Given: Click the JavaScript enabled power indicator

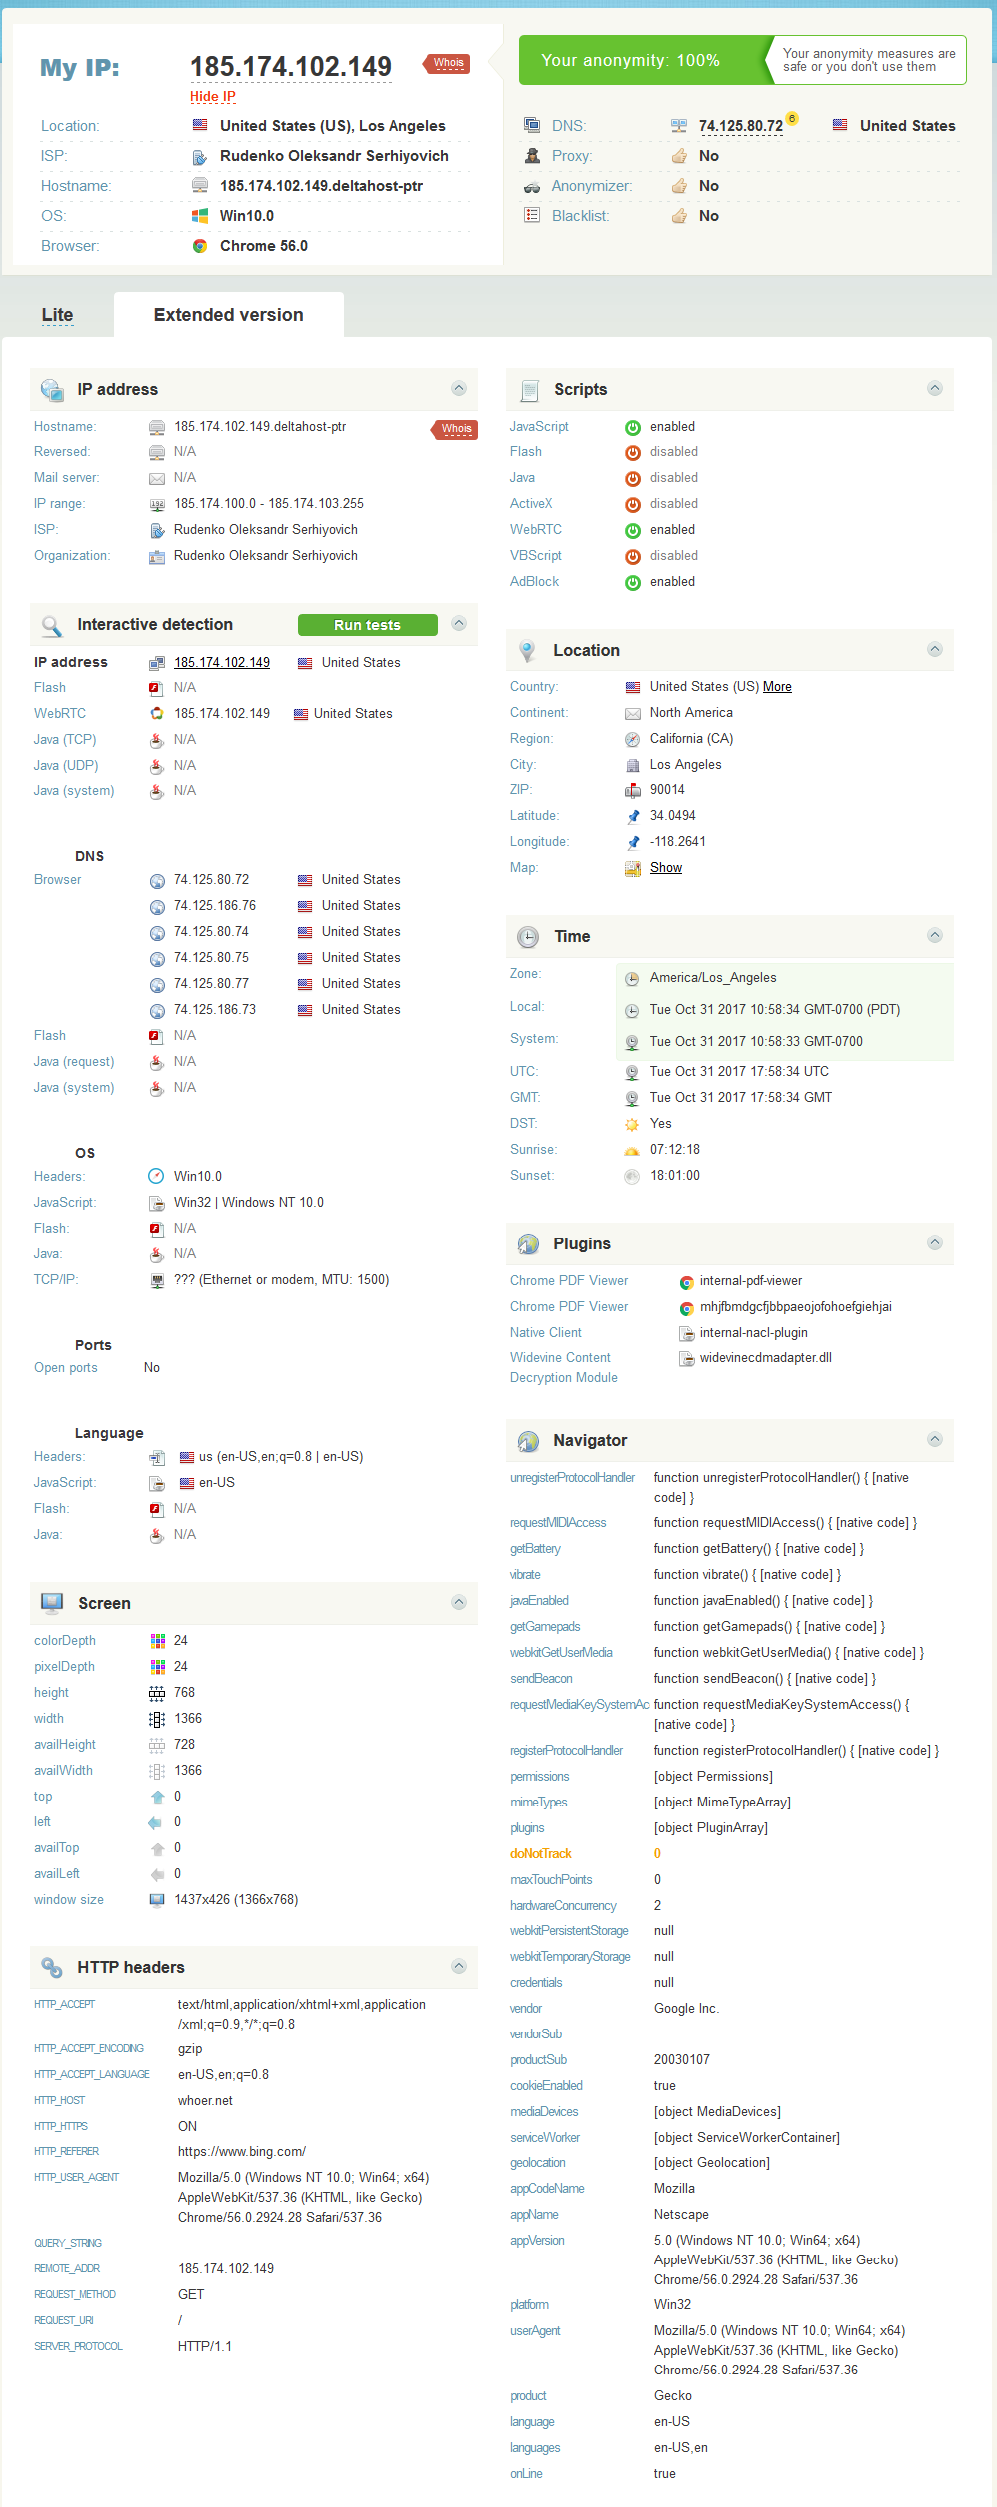Looking at the screenshot, I should (633, 427).
